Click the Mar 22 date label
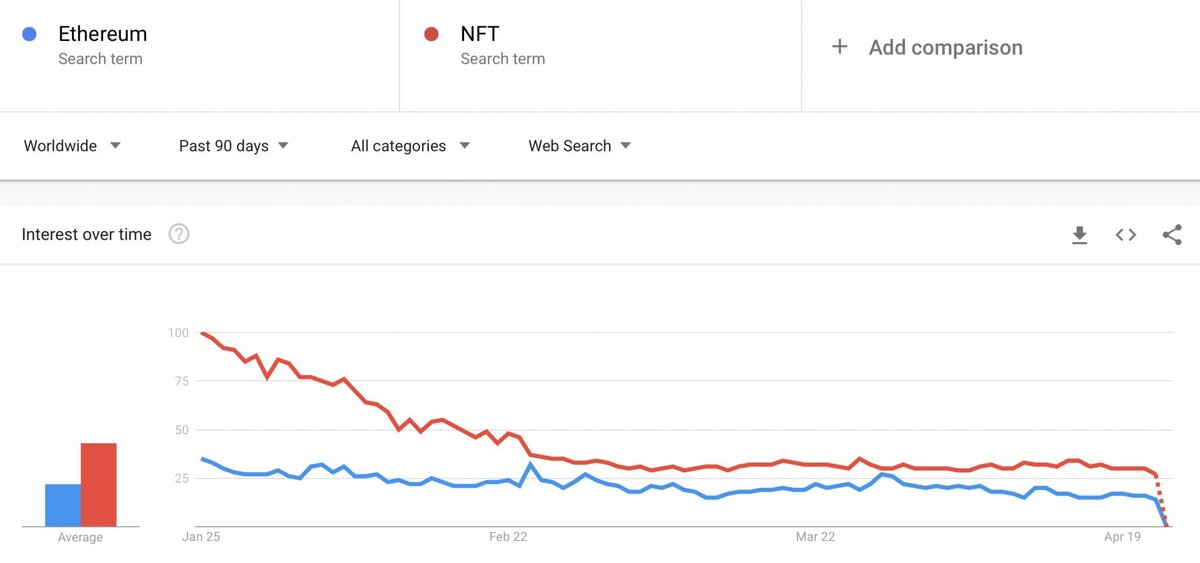Viewport: 1200px width, 563px height. point(815,537)
